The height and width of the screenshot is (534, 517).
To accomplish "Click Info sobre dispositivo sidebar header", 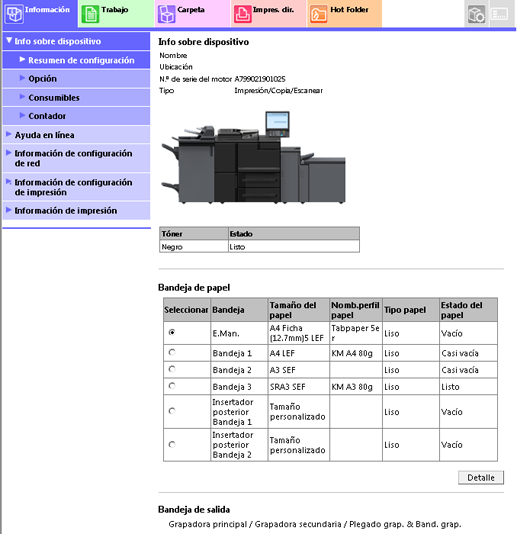I will pyautogui.click(x=76, y=41).
